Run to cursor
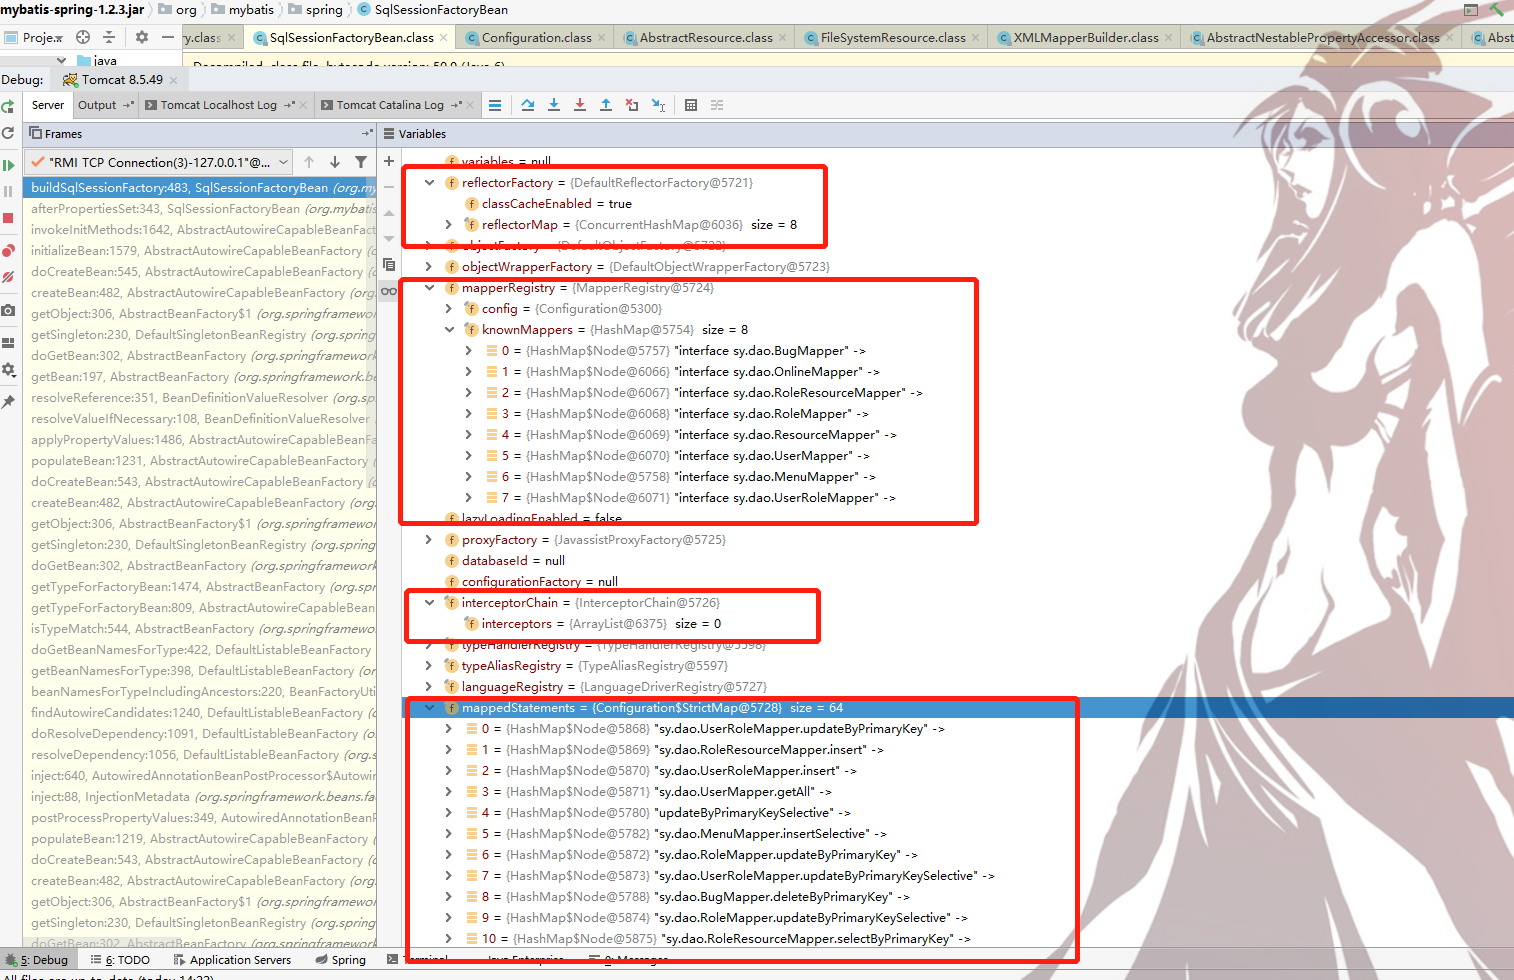This screenshot has height=980, width=1514. pos(658,105)
